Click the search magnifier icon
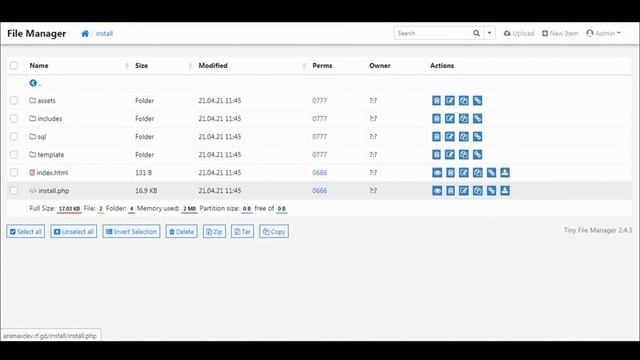This screenshot has width=640, height=360. [x=476, y=33]
